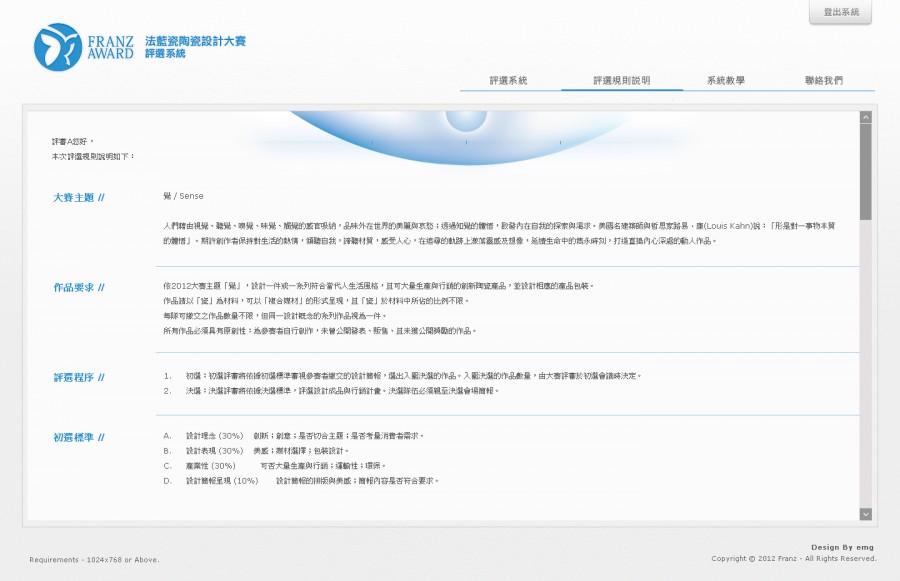This screenshot has width=900, height=581.
Task: Click the scrollbar down arrow
Action: (x=865, y=513)
